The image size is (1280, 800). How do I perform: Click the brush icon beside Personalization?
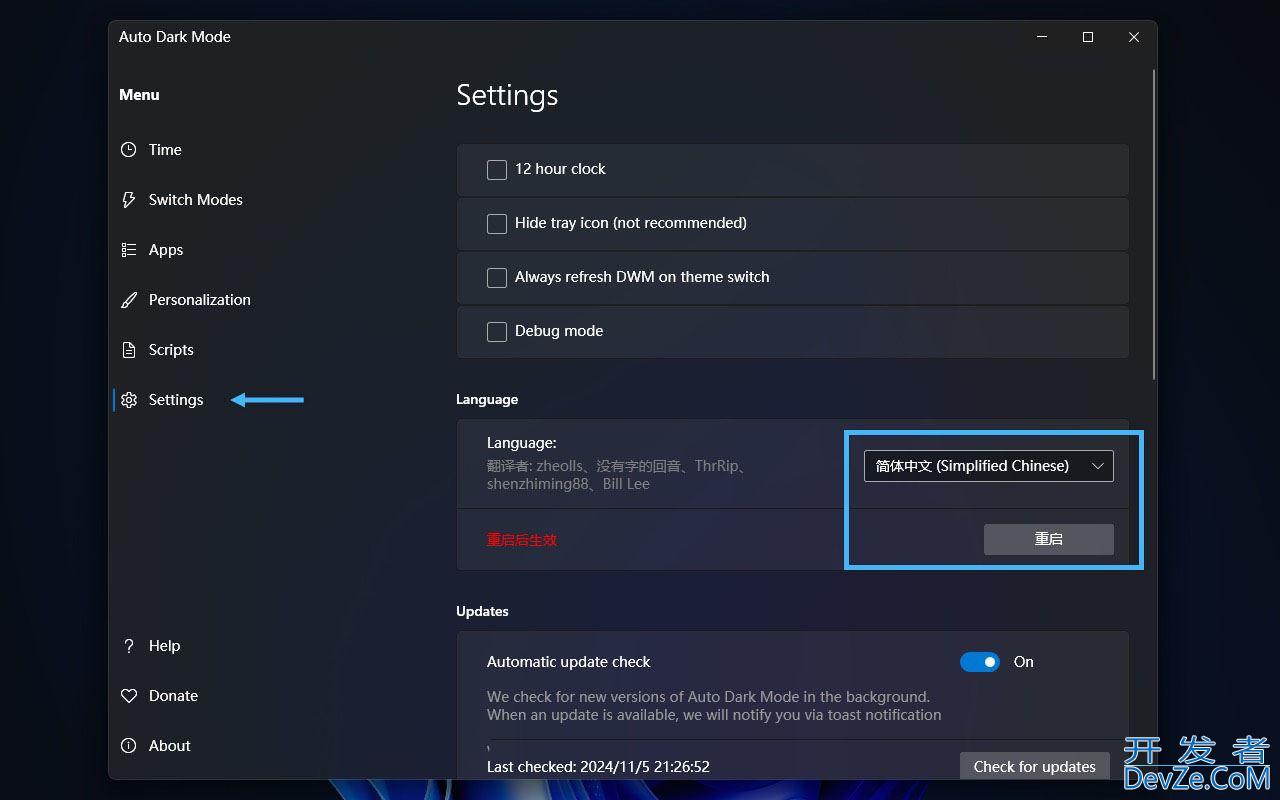coord(129,300)
